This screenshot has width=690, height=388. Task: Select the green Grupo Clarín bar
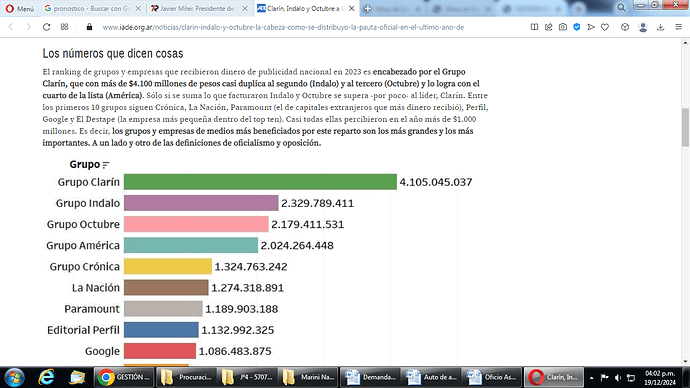coord(260,182)
